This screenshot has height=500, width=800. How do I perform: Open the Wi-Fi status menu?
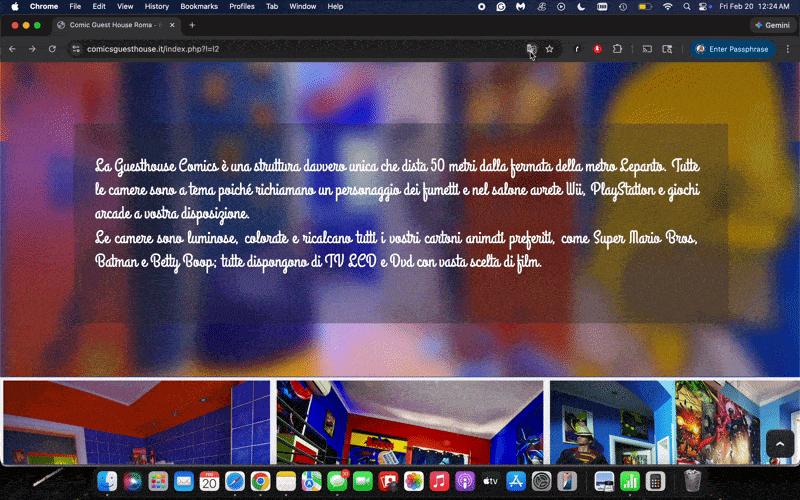(x=667, y=7)
